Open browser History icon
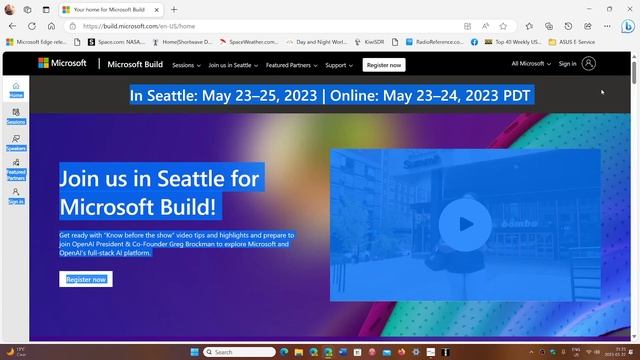640x360 pixels. [x=568, y=26]
